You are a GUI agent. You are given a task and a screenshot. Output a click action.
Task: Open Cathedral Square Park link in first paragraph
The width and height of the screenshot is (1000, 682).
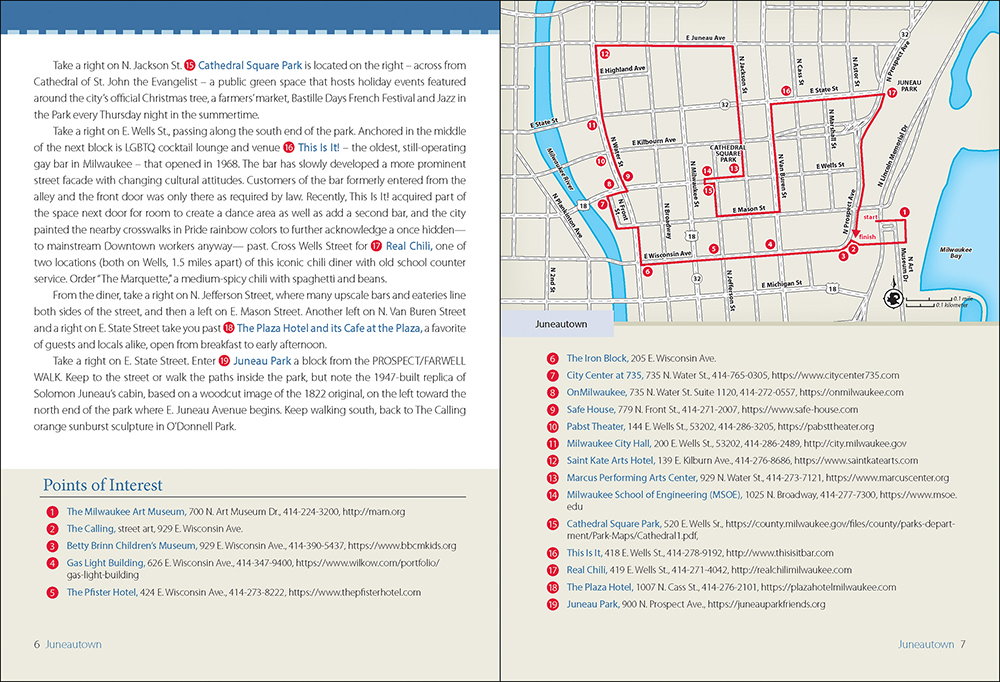pos(250,65)
